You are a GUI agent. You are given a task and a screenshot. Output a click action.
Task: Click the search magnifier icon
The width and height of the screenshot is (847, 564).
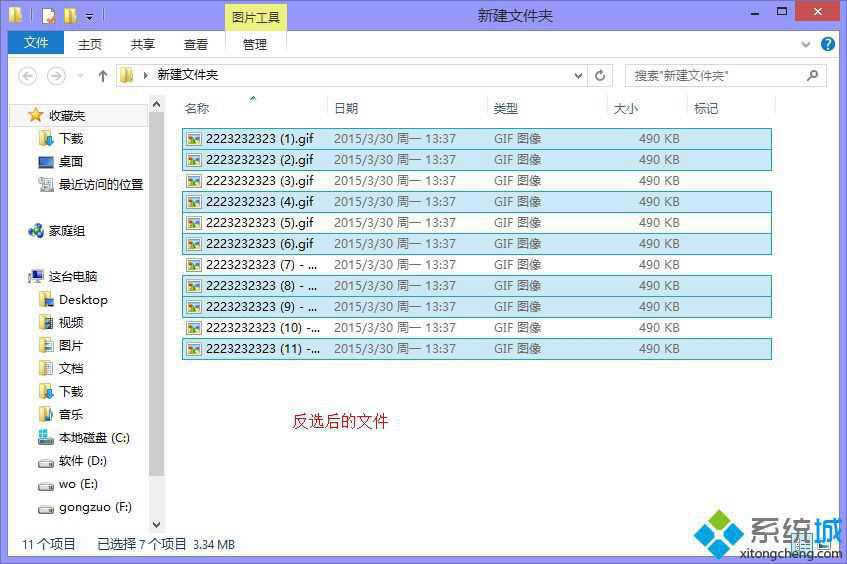[812, 75]
